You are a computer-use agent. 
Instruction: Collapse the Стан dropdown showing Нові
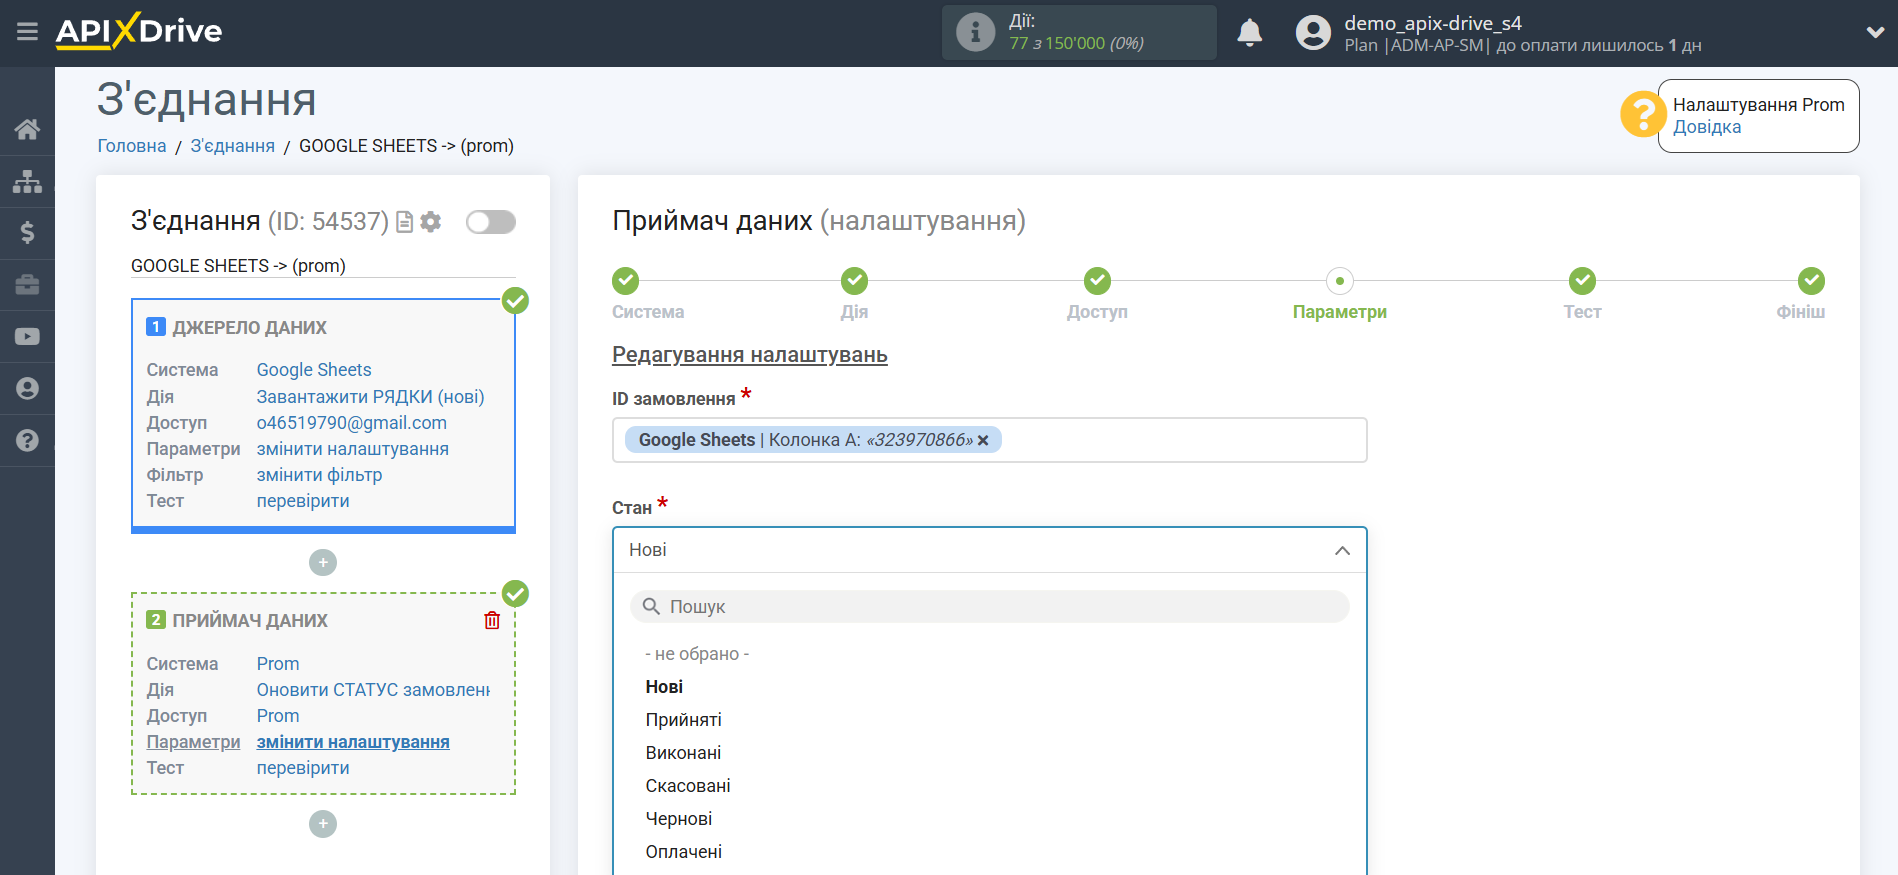click(989, 550)
